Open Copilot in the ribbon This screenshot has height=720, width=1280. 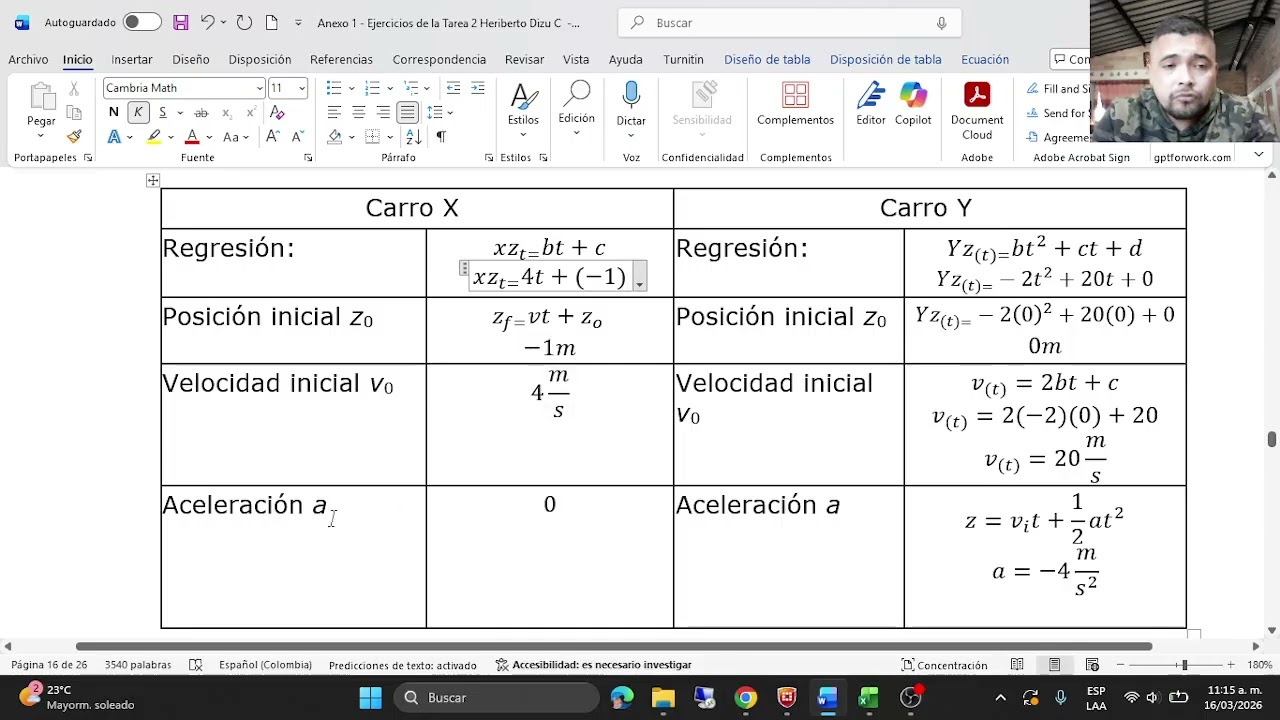(913, 96)
